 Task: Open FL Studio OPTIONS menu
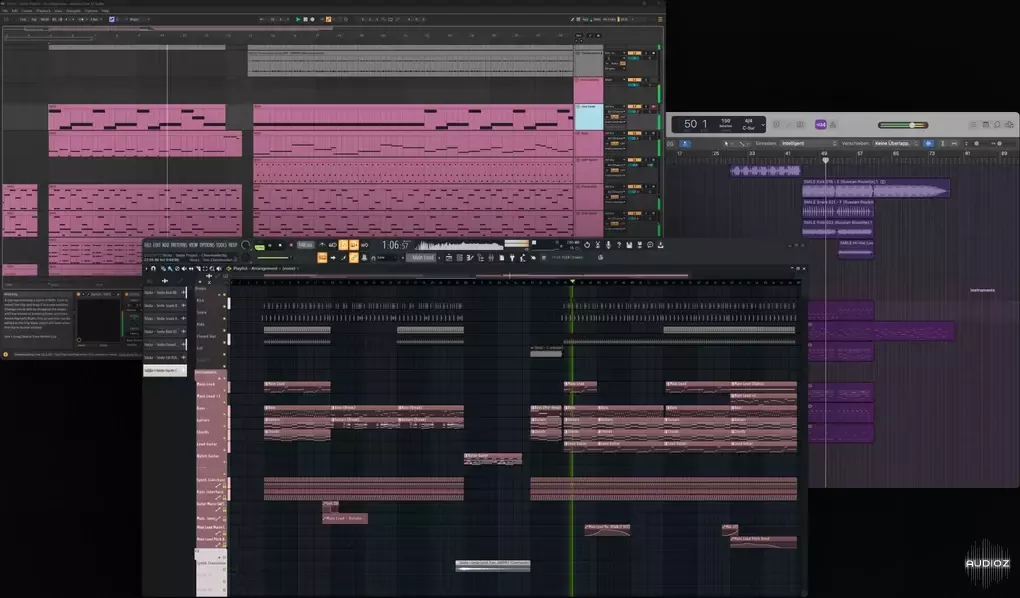click(207, 245)
